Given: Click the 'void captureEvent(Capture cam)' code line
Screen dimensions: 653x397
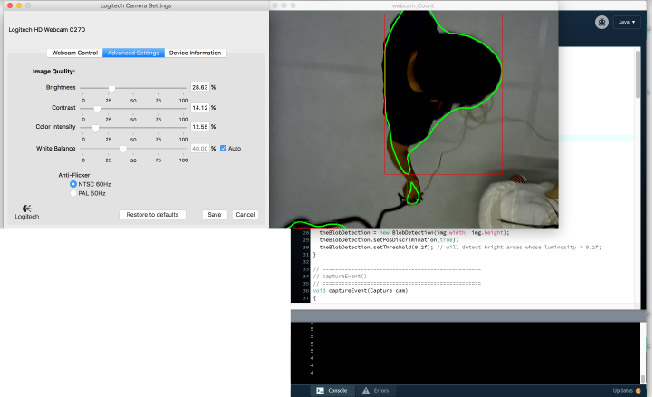Looking at the screenshot, I should tap(360, 291).
